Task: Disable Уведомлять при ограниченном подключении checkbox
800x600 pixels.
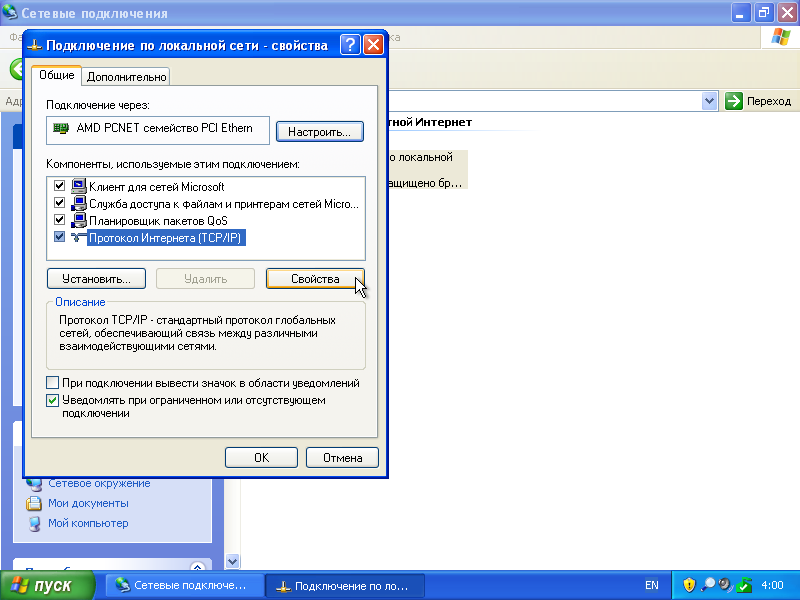Action: point(52,401)
